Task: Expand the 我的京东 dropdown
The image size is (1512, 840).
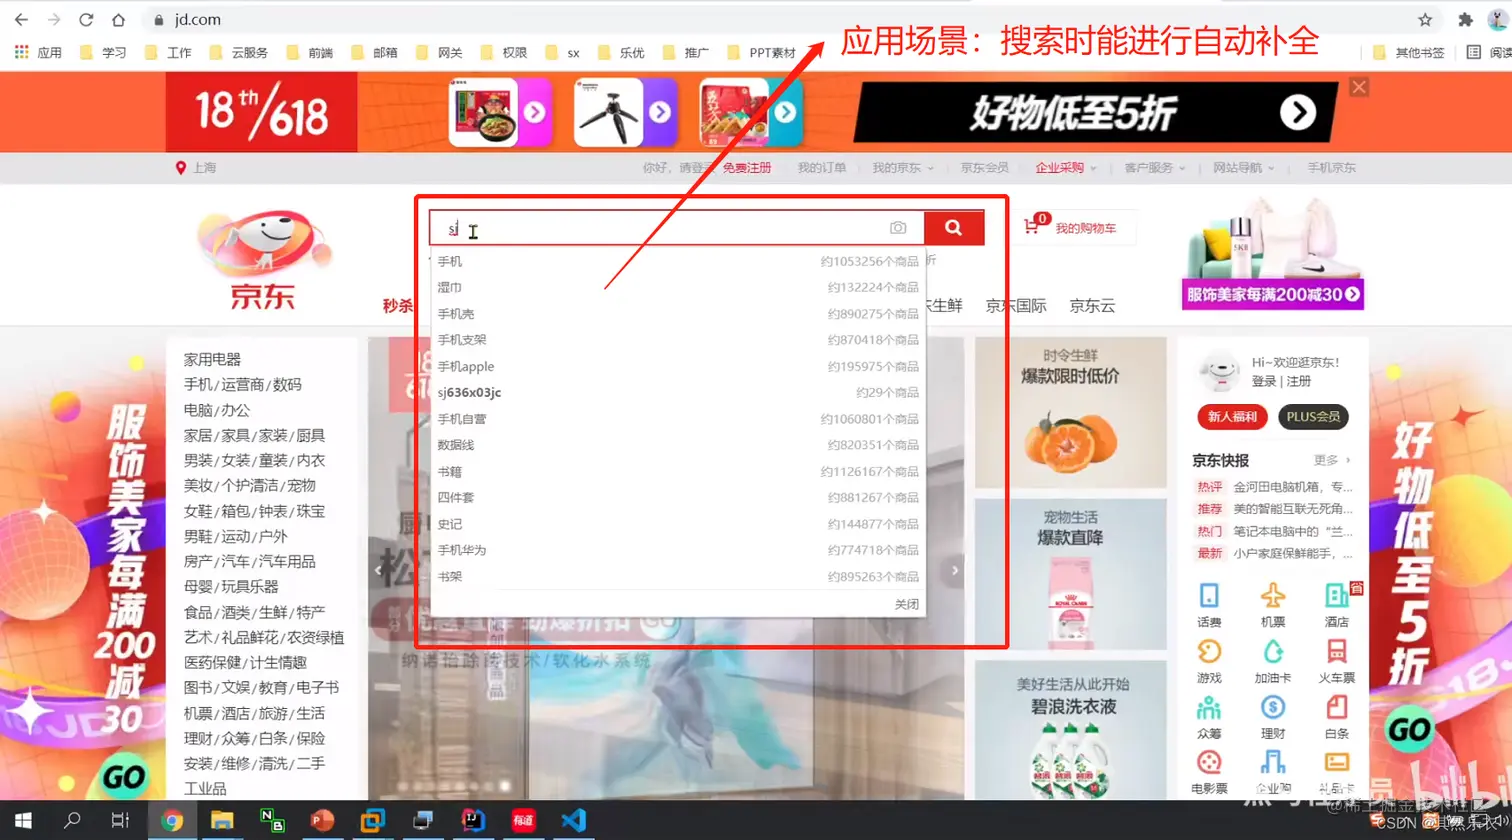Action: 902,168
